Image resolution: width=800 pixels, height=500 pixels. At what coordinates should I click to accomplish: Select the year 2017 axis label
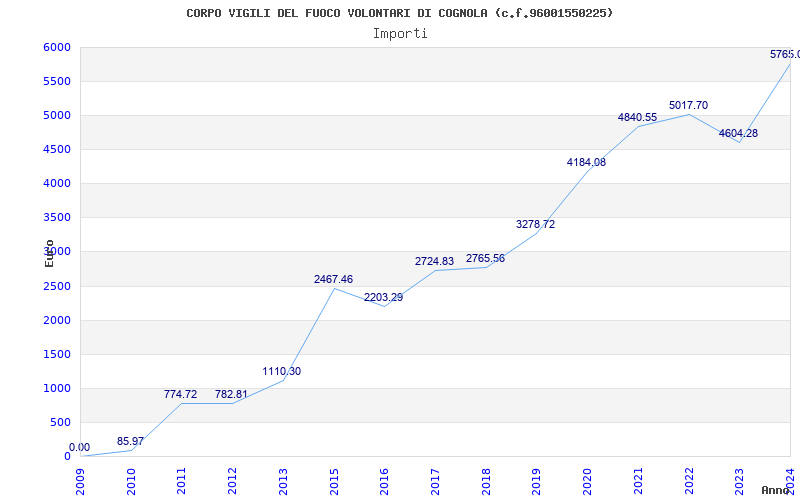(435, 482)
